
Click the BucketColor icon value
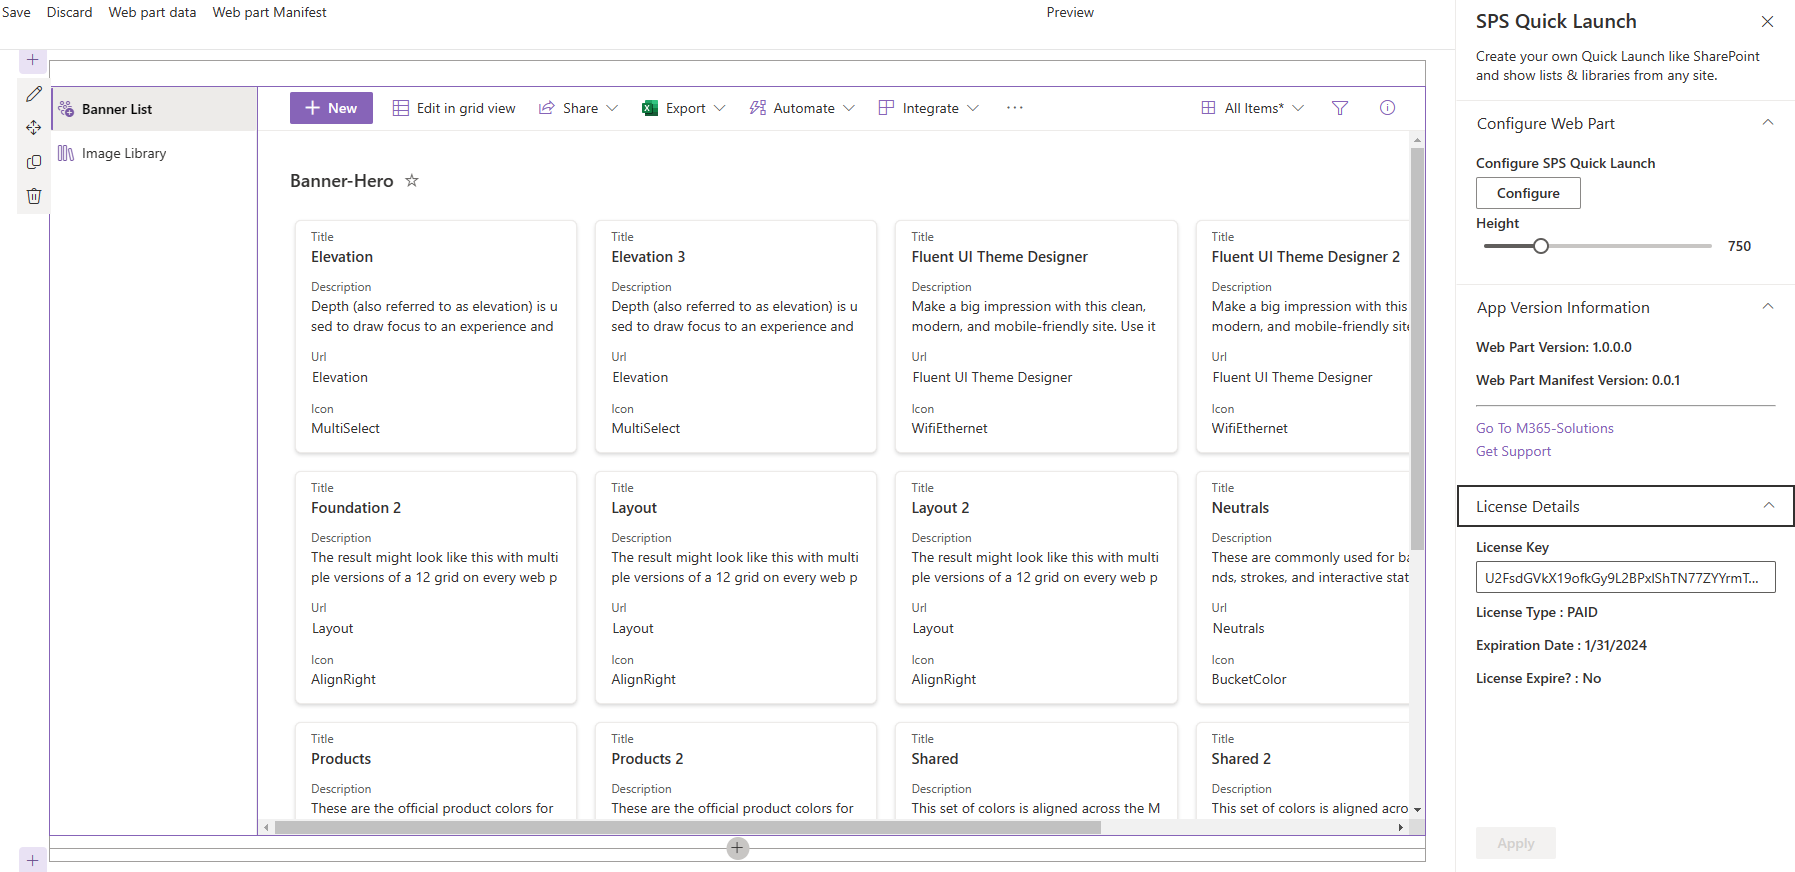[x=1249, y=679]
